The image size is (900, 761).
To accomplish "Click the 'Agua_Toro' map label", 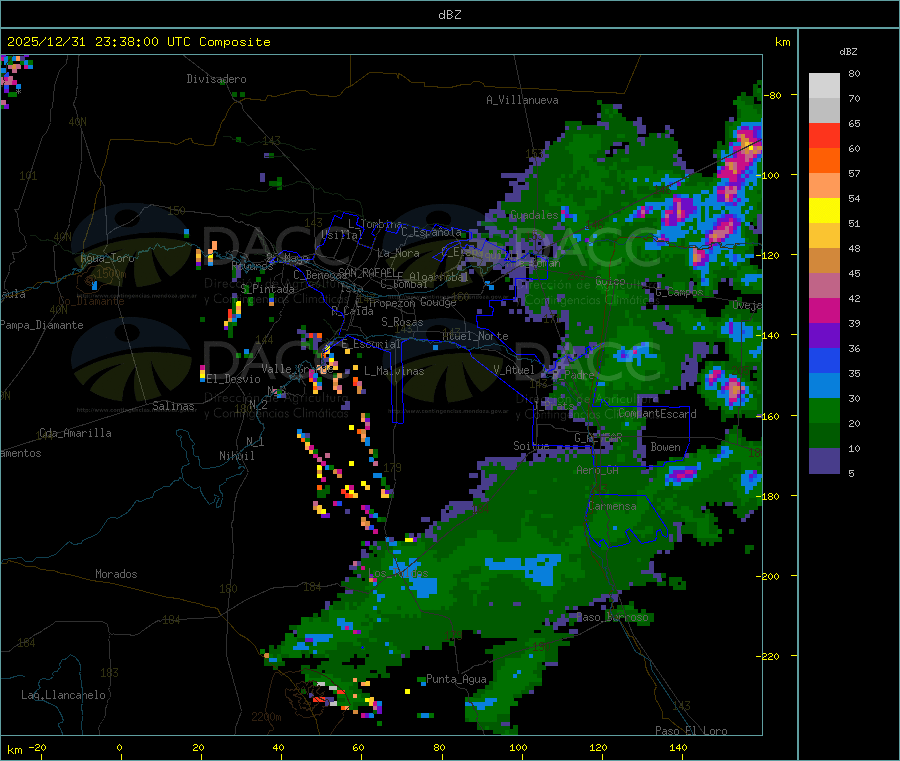I will pos(107,258).
